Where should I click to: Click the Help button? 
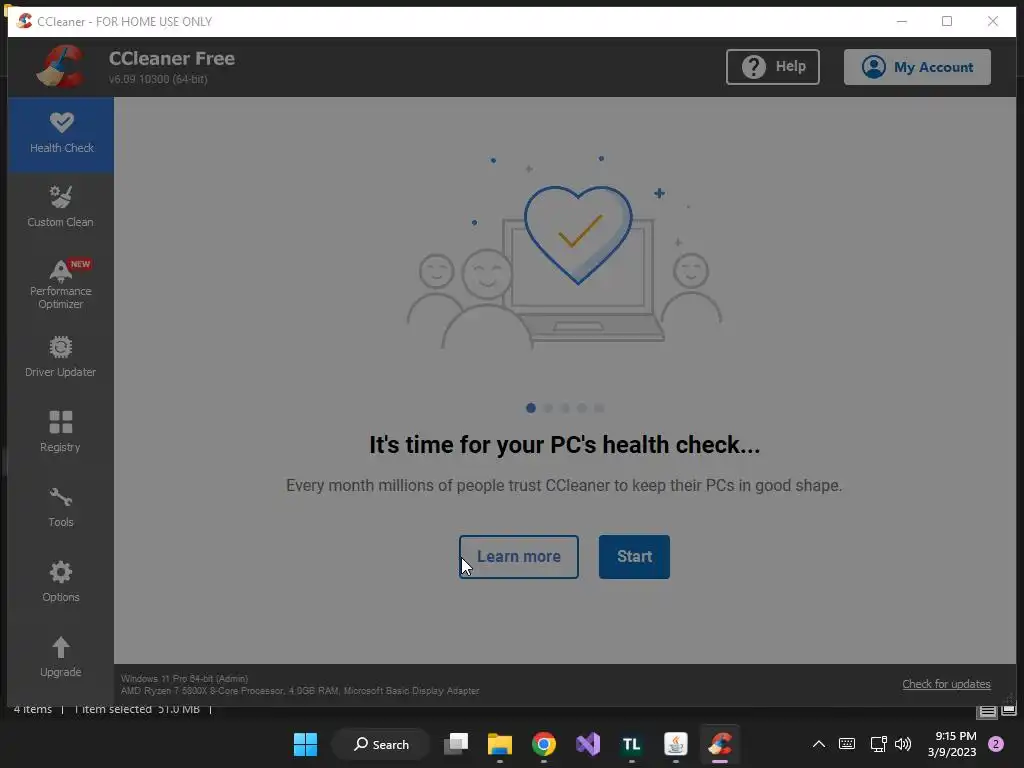pyautogui.click(x=773, y=67)
